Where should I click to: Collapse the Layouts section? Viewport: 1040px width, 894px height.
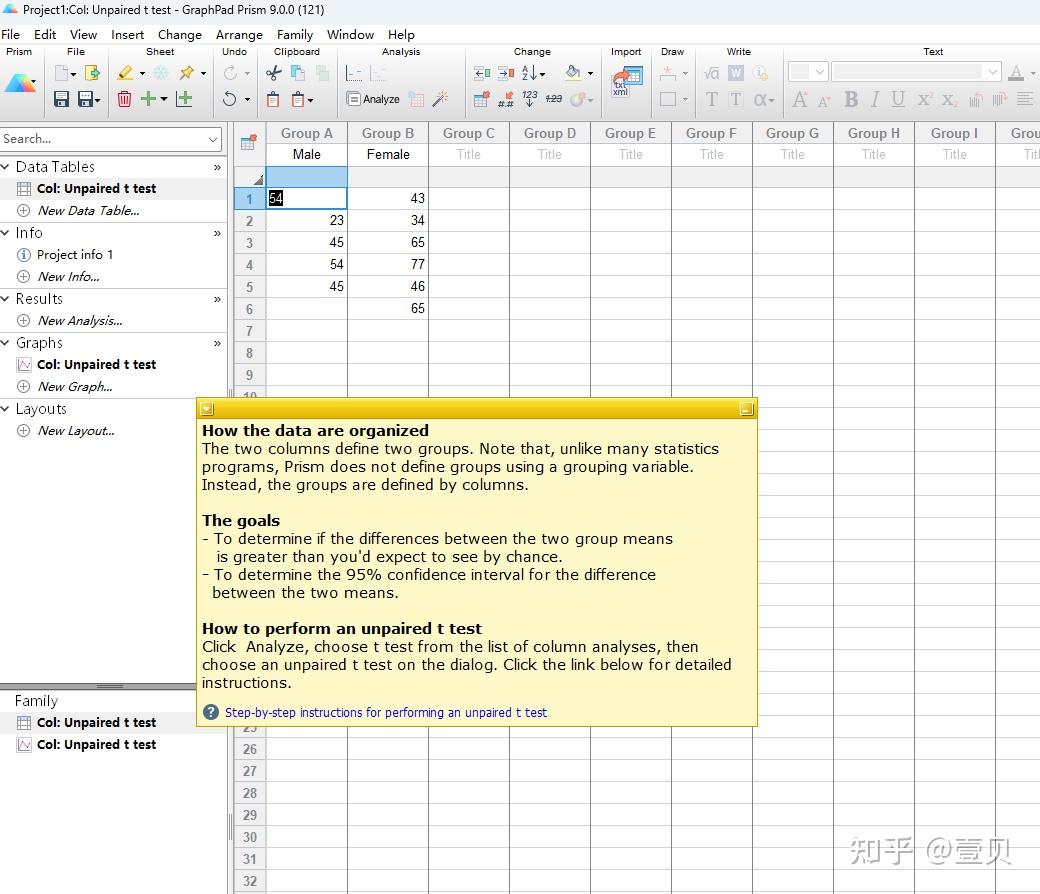(5, 409)
